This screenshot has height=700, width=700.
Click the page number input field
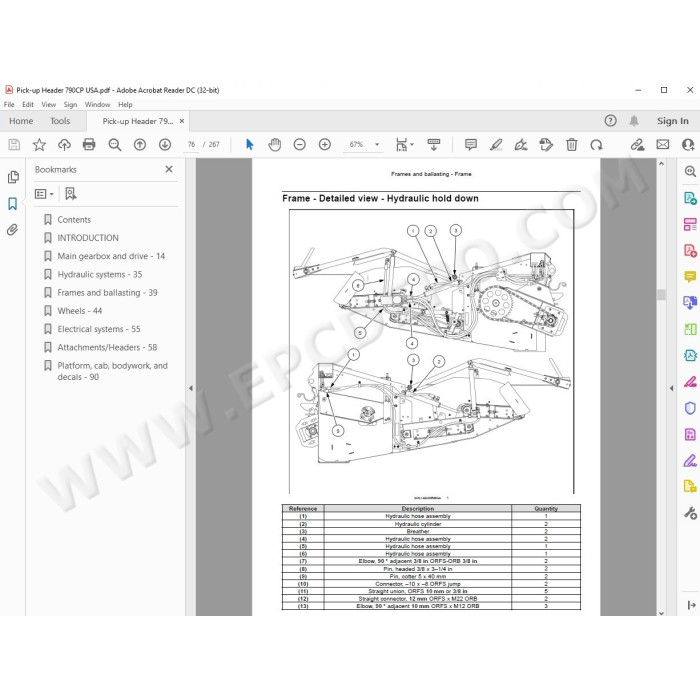(x=191, y=145)
